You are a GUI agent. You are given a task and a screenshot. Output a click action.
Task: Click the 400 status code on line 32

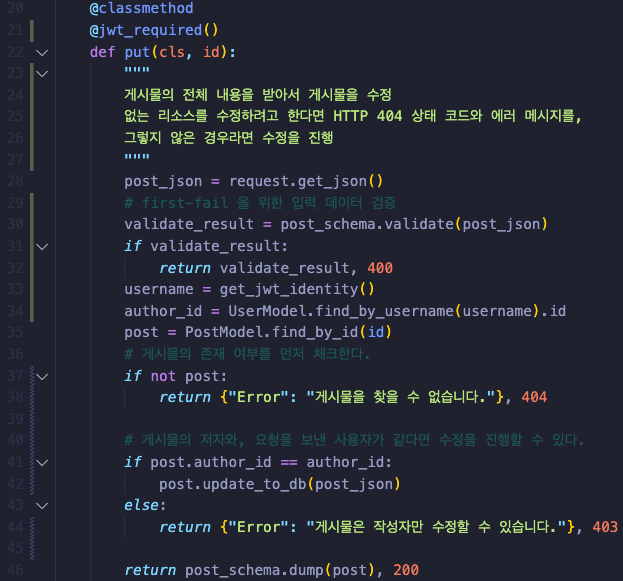point(380,268)
